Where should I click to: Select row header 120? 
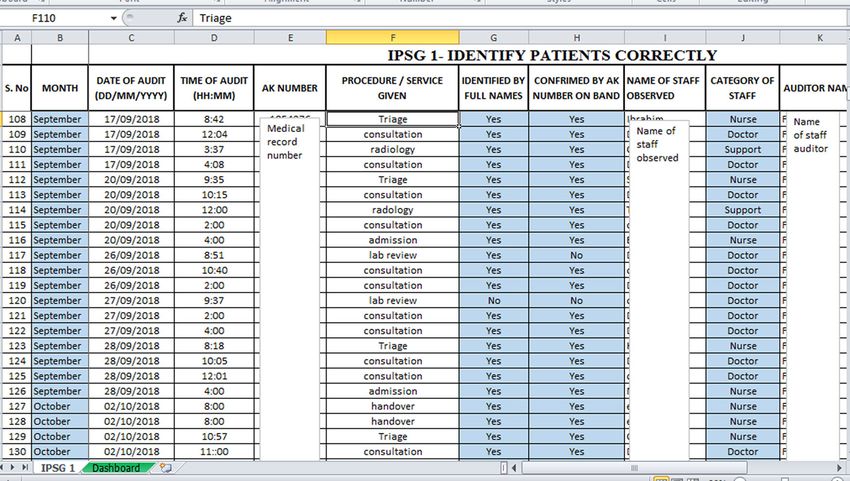tap(17, 300)
